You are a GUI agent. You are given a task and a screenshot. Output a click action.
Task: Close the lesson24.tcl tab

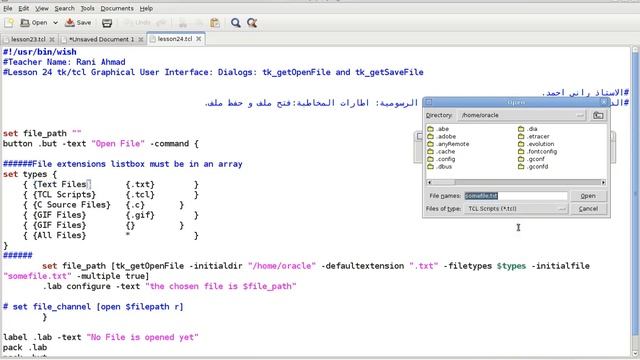[198, 39]
